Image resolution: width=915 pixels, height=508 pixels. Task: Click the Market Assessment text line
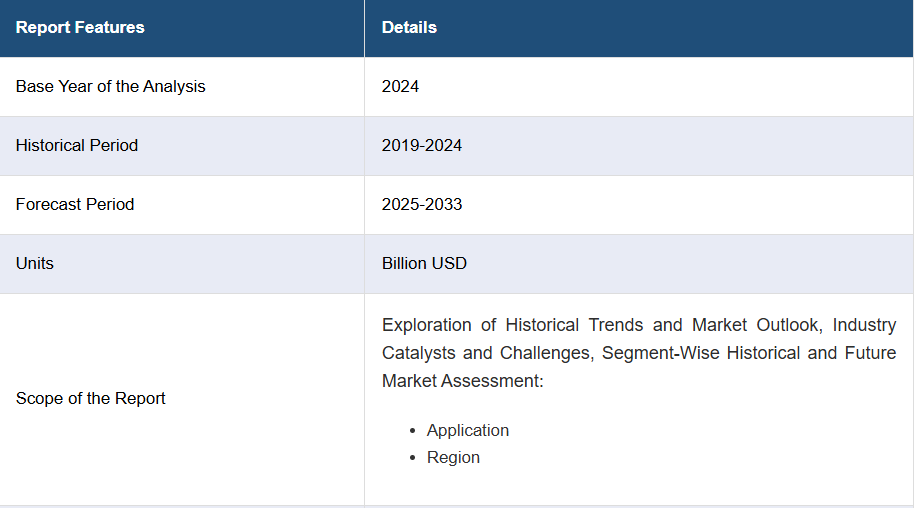(x=463, y=381)
